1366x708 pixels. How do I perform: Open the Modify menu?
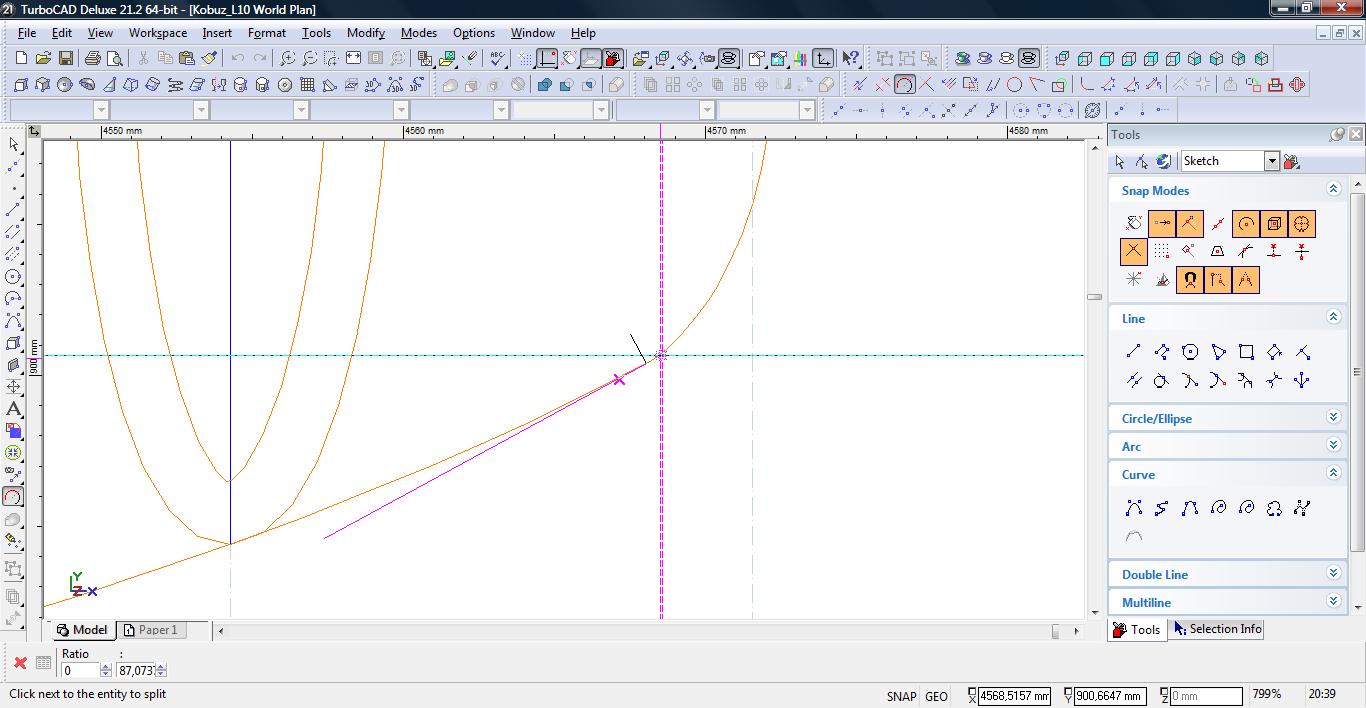[x=366, y=33]
